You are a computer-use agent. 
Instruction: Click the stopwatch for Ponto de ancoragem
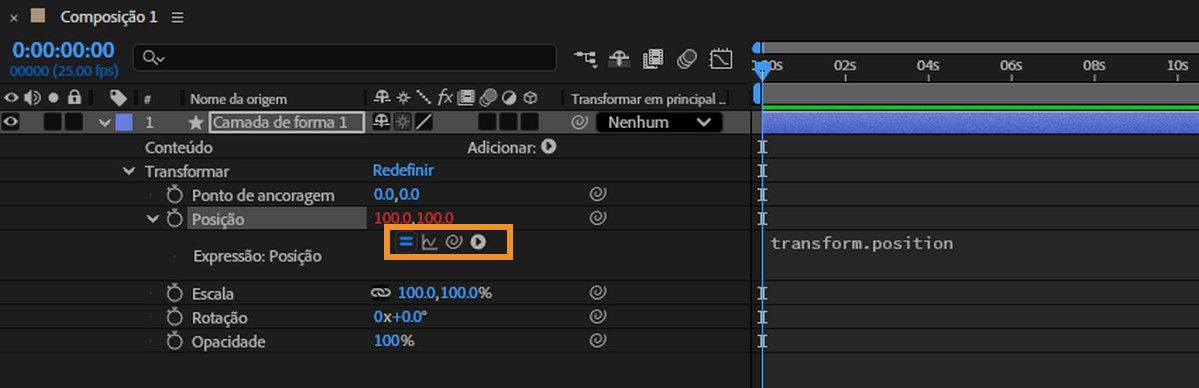[175, 195]
